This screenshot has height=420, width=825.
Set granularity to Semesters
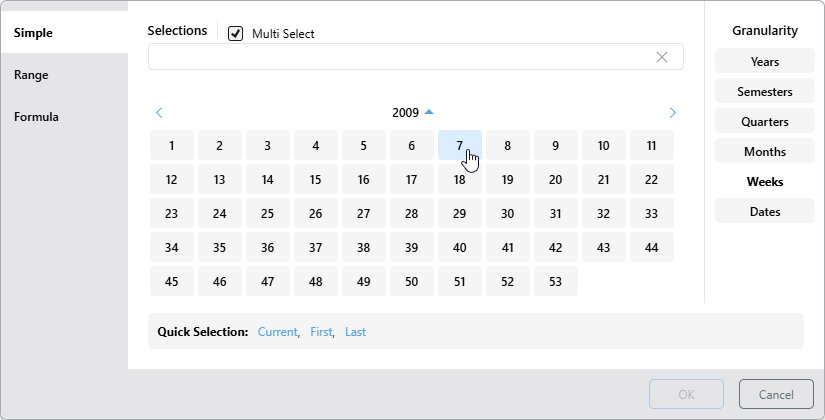point(764,92)
